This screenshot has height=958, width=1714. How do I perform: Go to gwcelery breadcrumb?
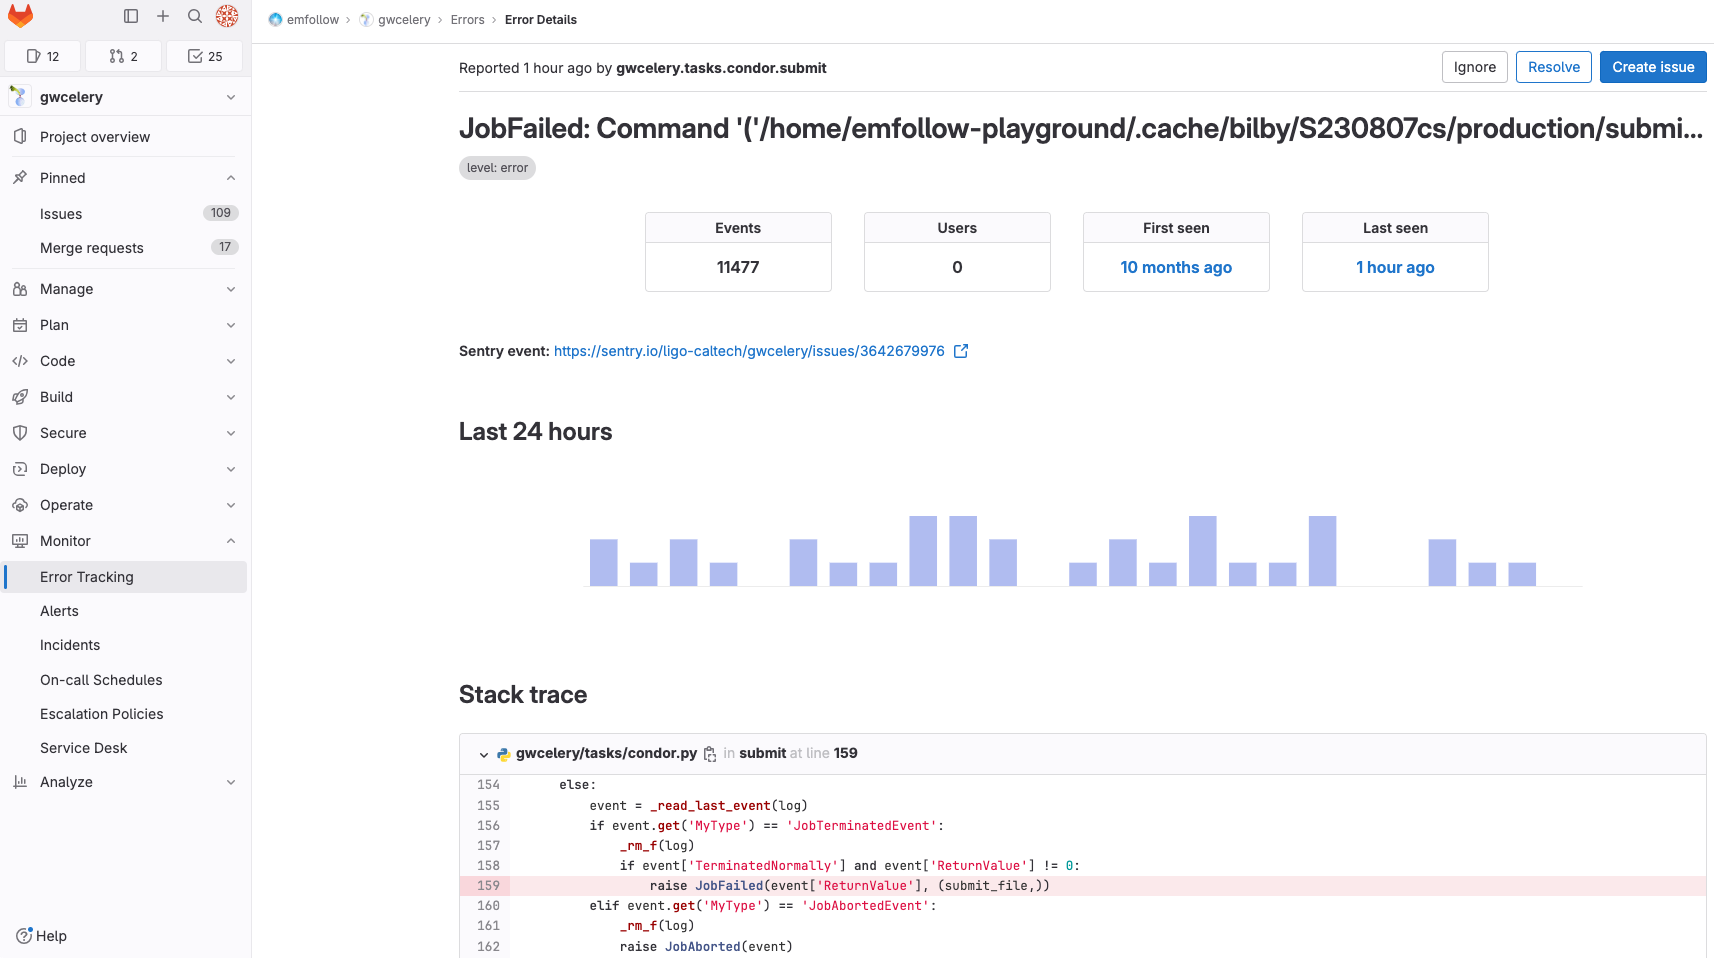[395, 20]
